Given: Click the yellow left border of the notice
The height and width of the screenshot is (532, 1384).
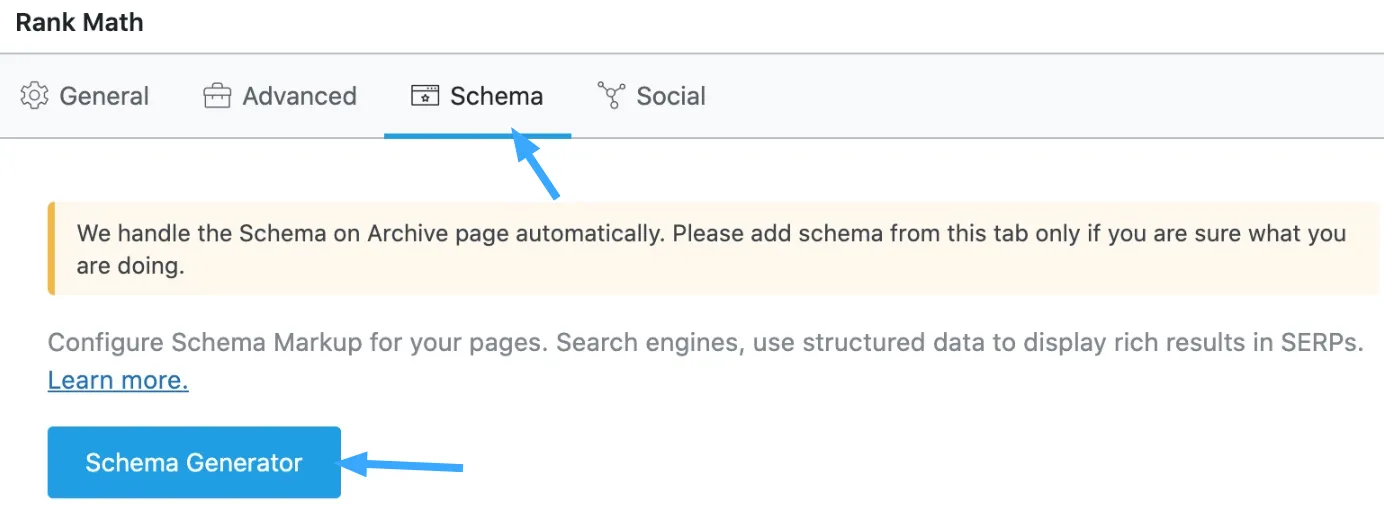Looking at the screenshot, I should point(51,248).
